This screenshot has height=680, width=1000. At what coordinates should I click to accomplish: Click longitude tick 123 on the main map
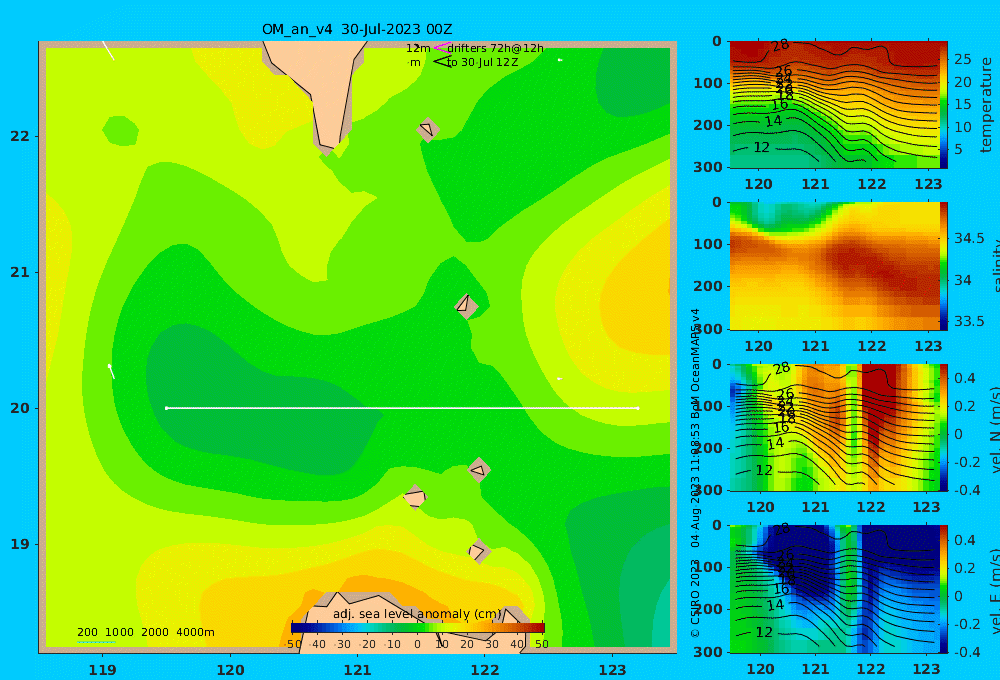coord(612,670)
